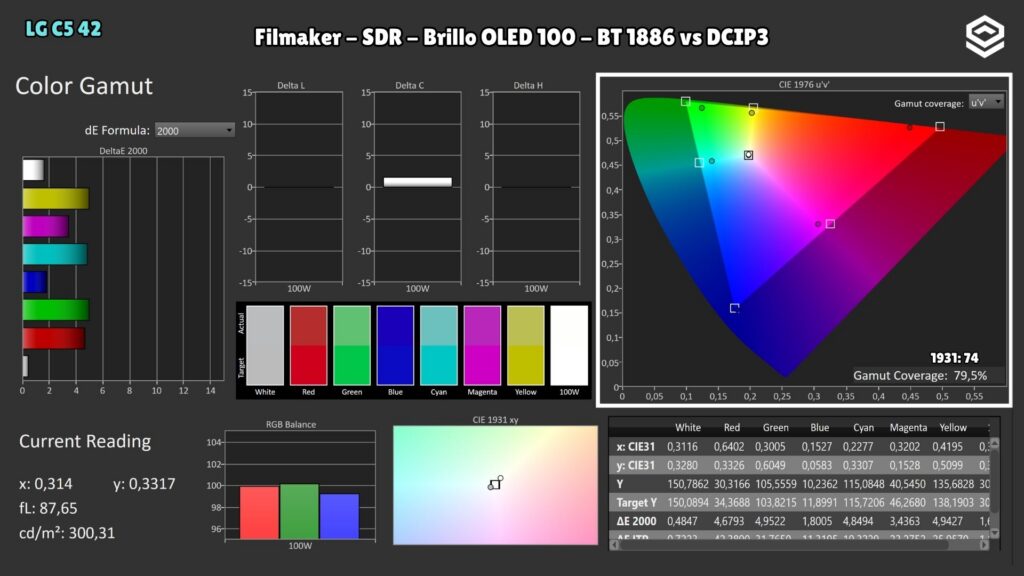Click the white point marker in CIE 1976 chart
Screen dimensions: 1024x576
[748, 155]
